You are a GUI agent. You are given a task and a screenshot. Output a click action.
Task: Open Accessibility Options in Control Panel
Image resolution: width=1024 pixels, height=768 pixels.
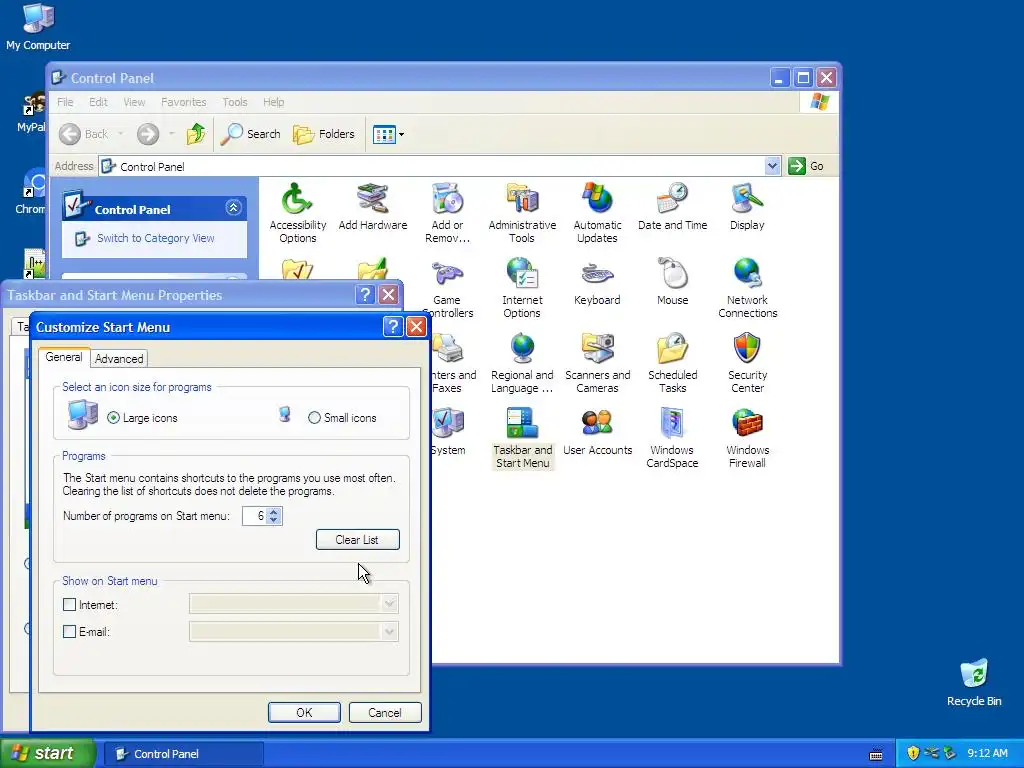pyautogui.click(x=297, y=213)
